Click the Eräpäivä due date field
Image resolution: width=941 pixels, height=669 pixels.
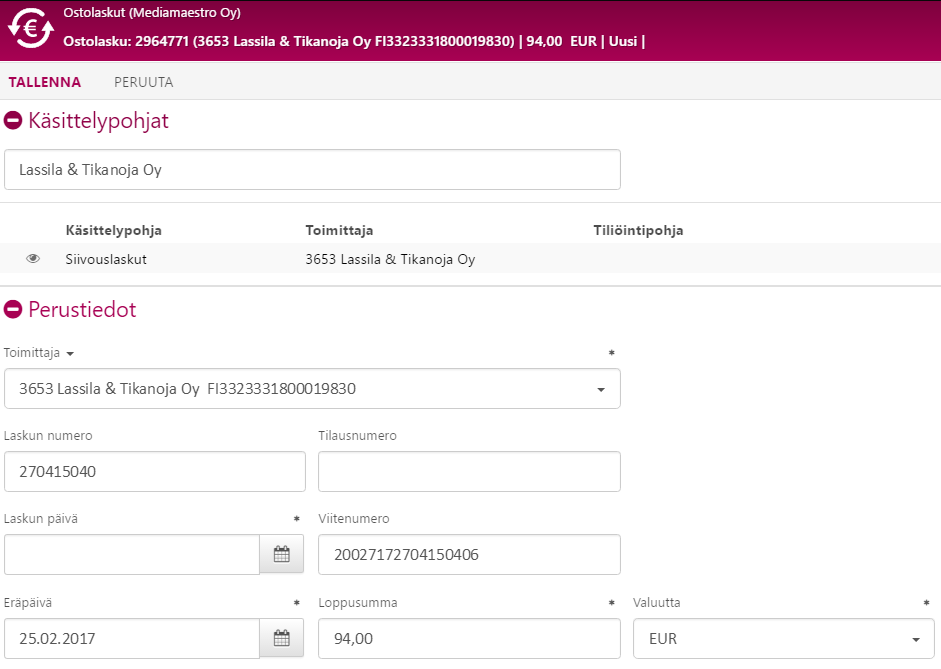(x=132, y=638)
